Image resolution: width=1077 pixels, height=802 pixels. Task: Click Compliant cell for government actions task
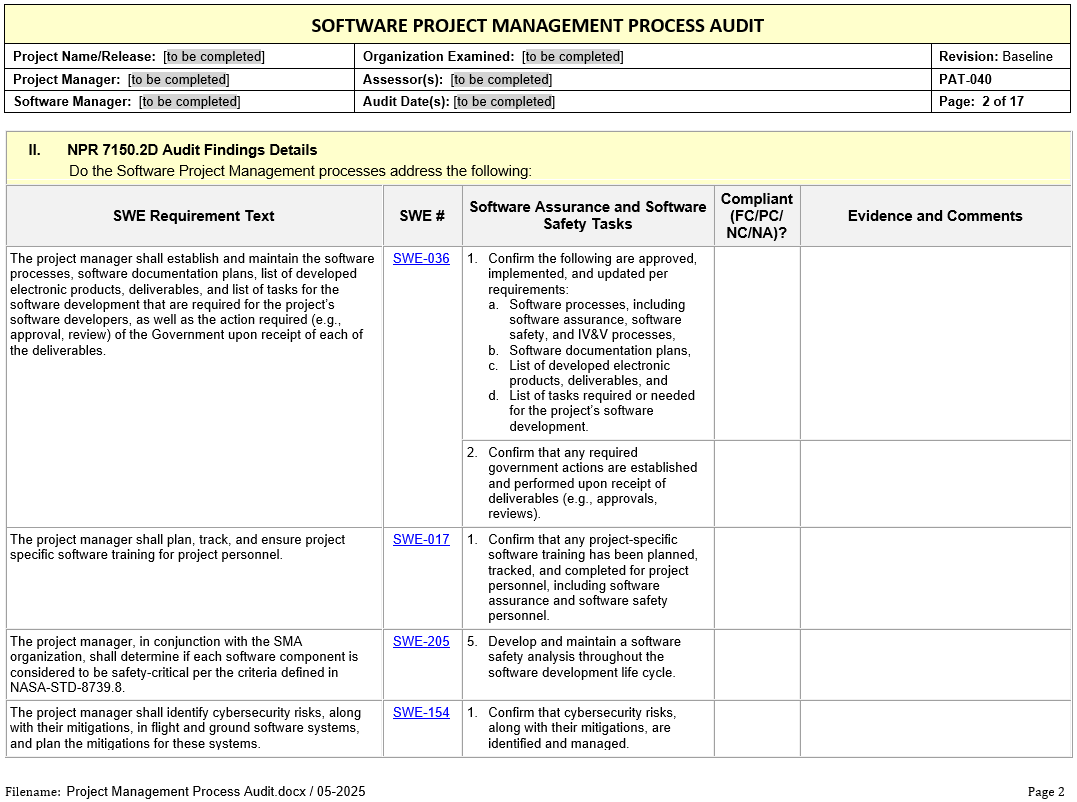tap(757, 484)
